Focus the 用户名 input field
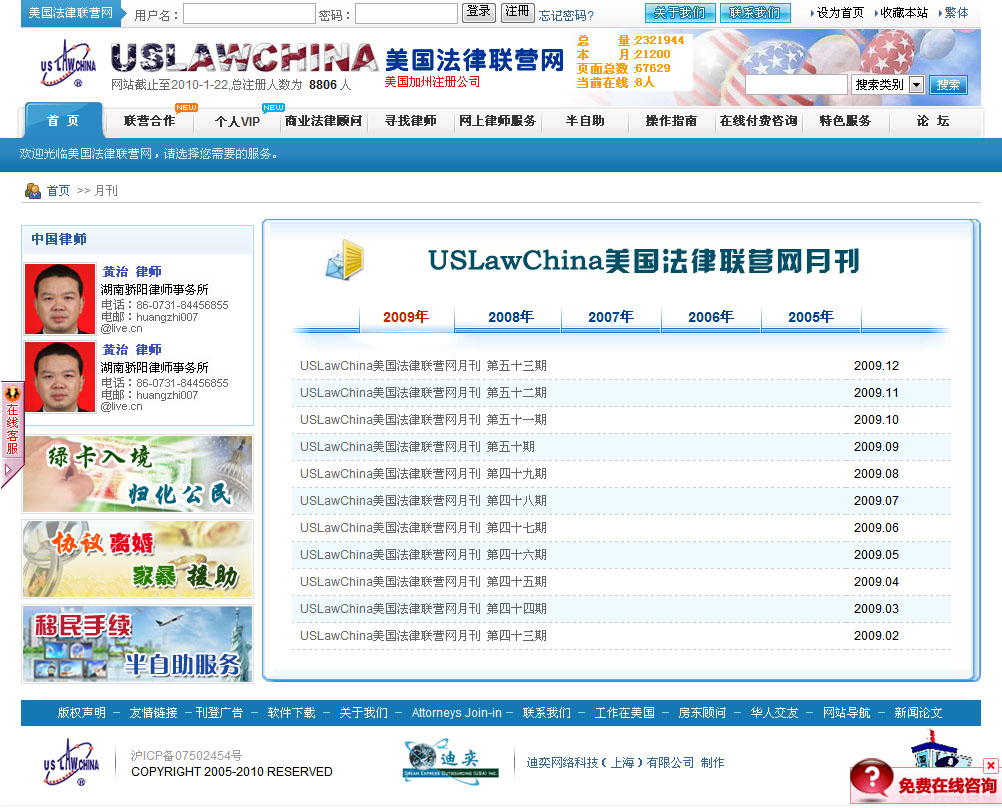The height and width of the screenshot is (808, 1002). tap(249, 14)
